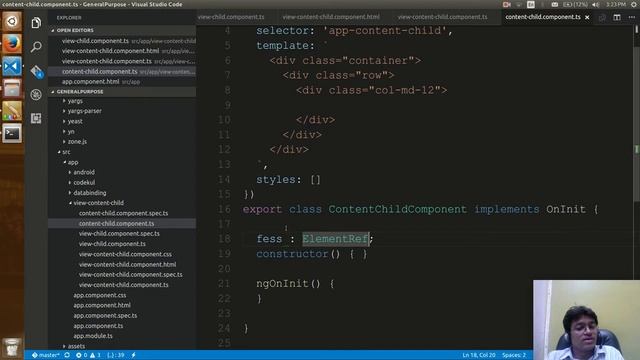Click the screen recorder tray icon
640x360 pixels.
pyautogui.click(x=507, y=4)
